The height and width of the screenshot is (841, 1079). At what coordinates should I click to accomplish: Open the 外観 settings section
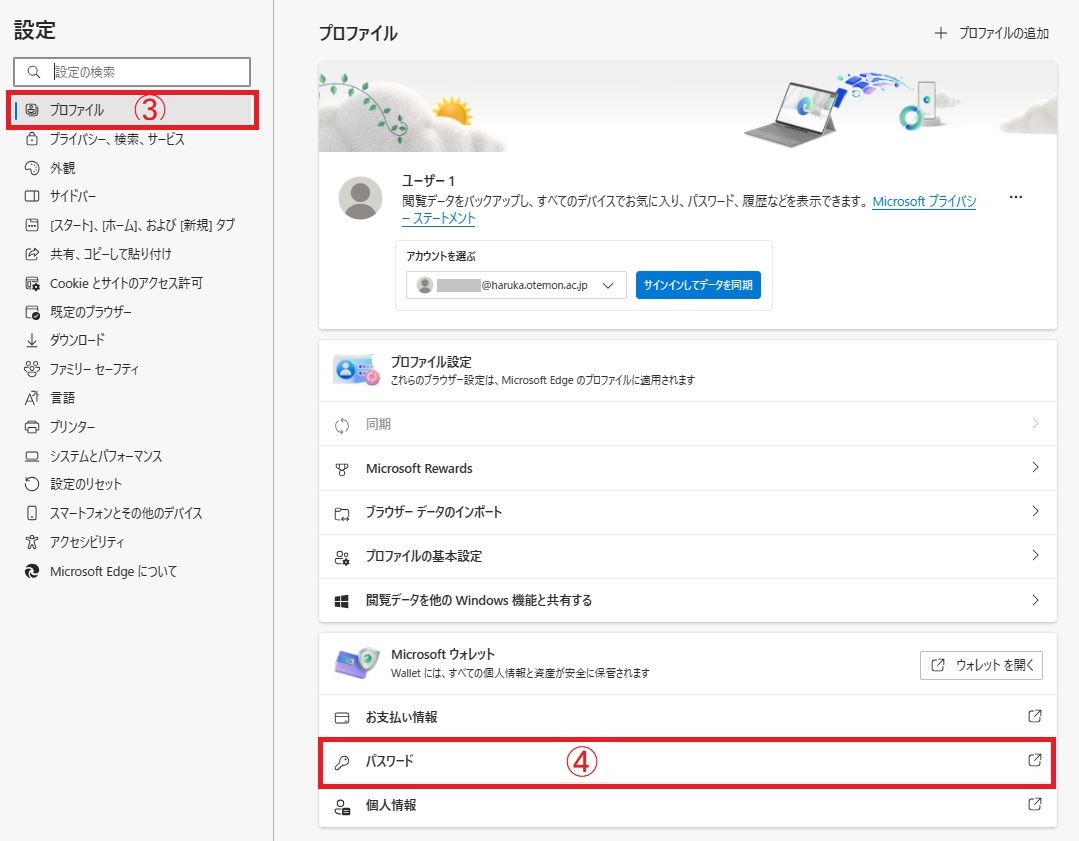pyautogui.click(x=63, y=168)
